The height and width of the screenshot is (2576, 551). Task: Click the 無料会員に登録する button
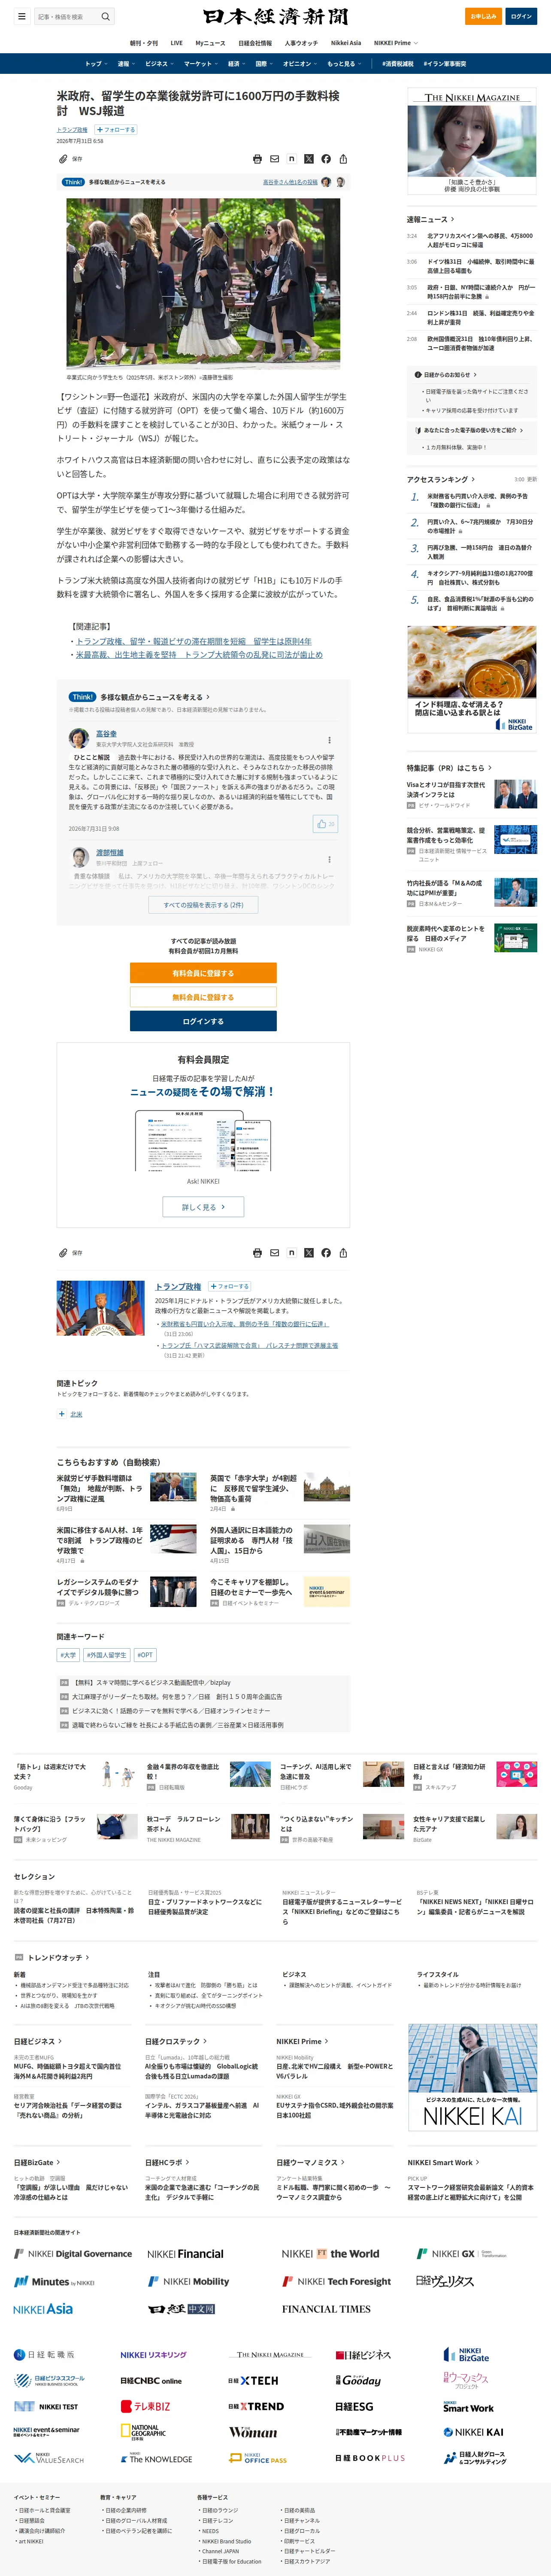[x=203, y=997]
